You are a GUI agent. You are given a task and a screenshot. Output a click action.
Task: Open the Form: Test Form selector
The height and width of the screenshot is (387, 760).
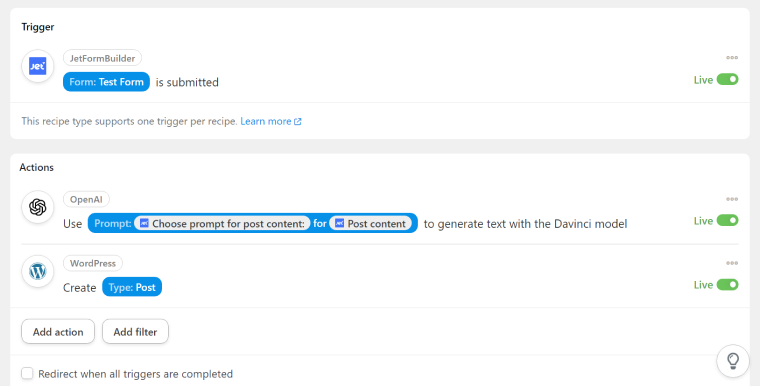[x=106, y=82]
